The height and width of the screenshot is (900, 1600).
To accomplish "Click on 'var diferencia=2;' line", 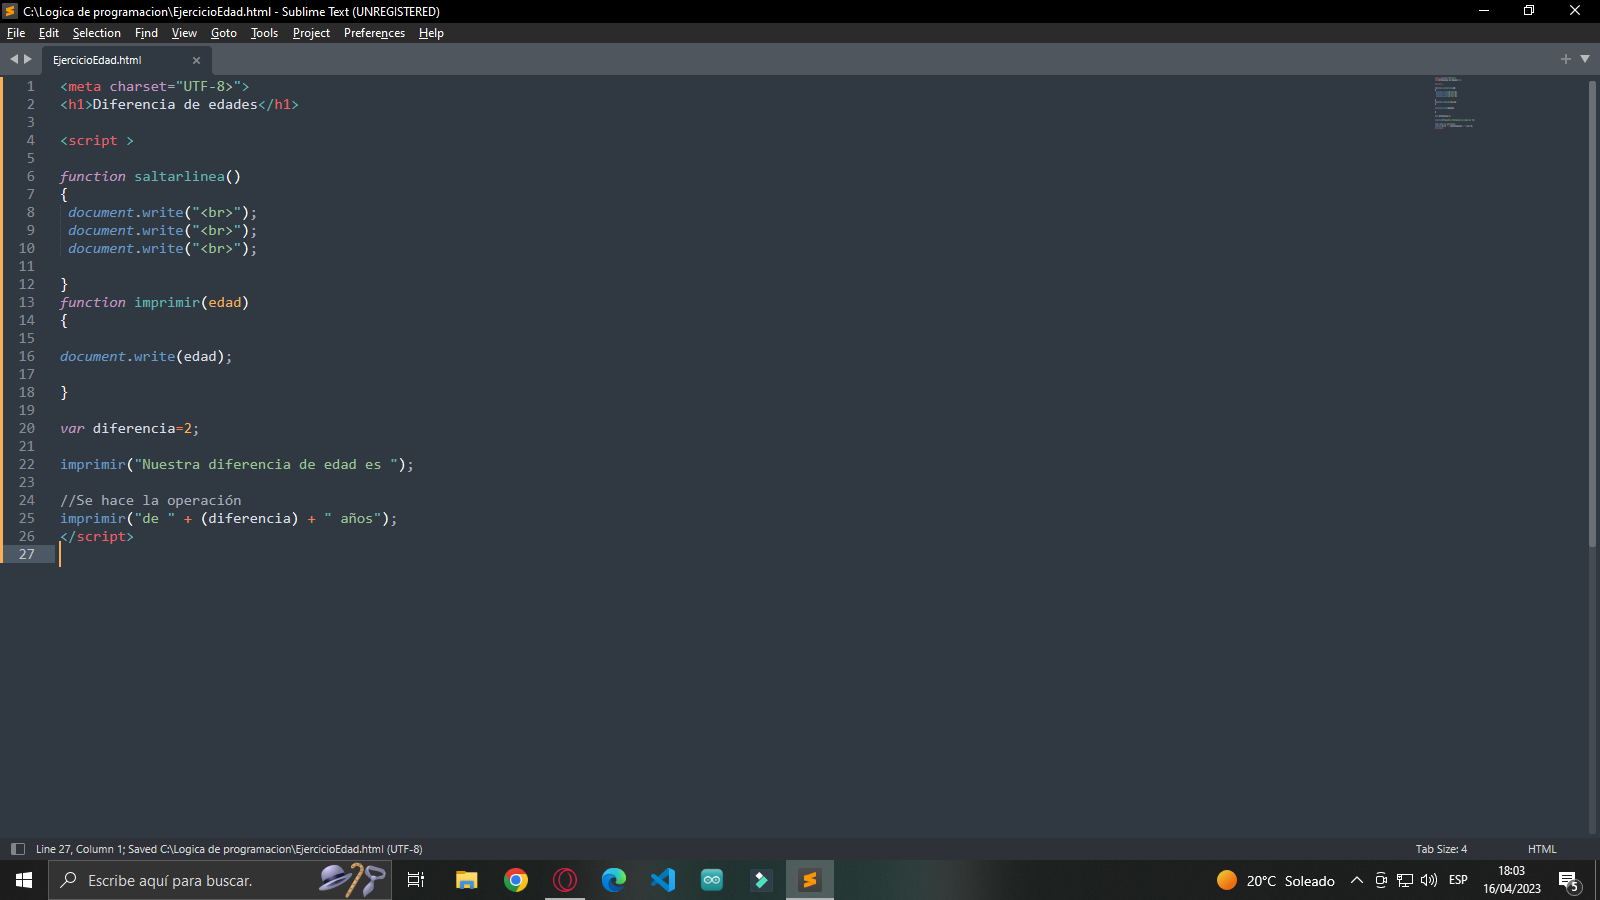I will click(x=129, y=428).
